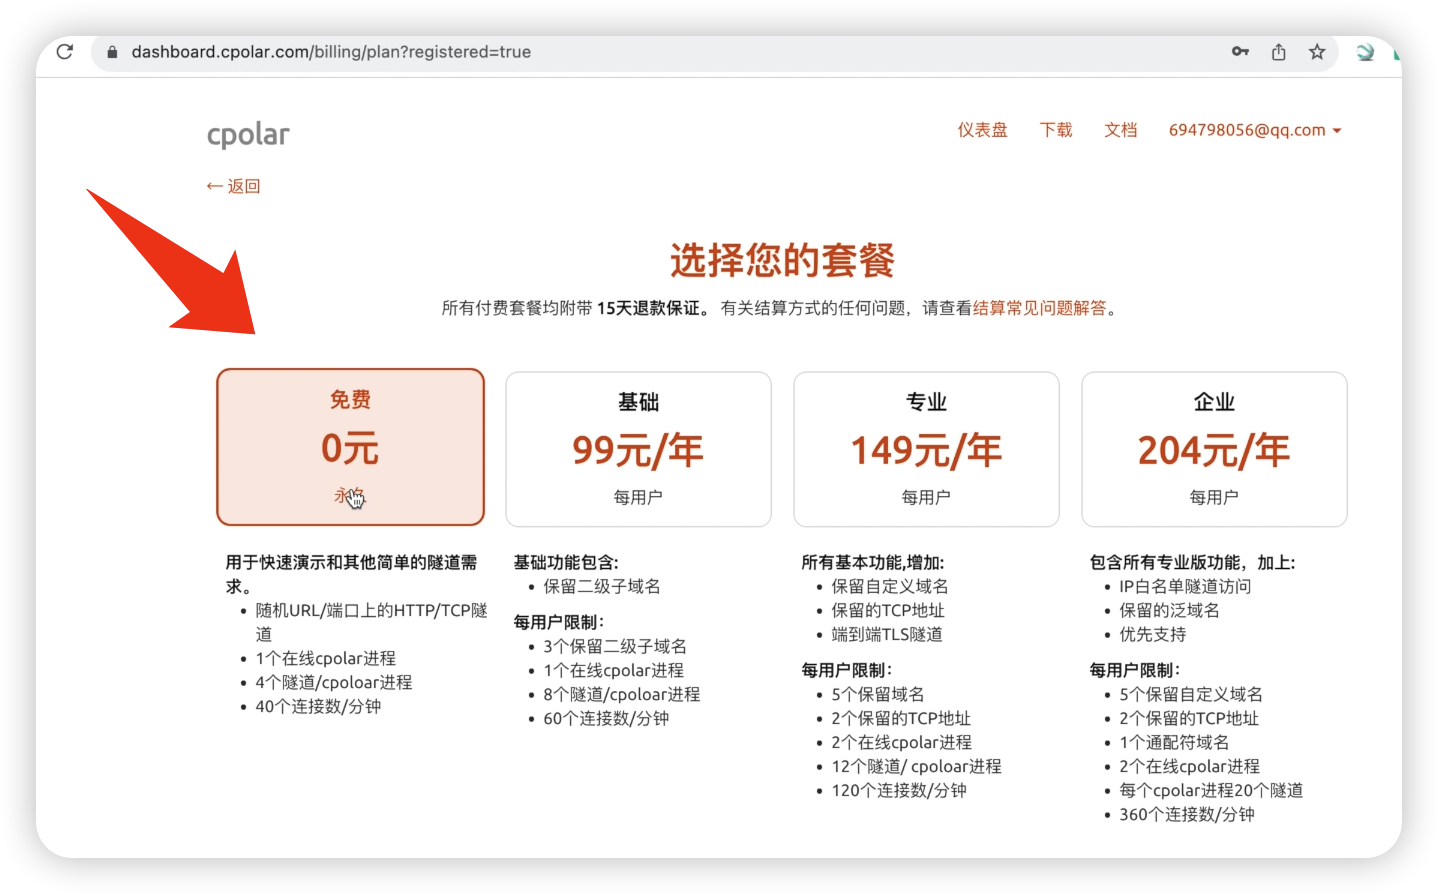Click the 4个隧道/cpoloar进程 item
The width and height of the screenshot is (1438, 894).
click(x=334, y=683)
